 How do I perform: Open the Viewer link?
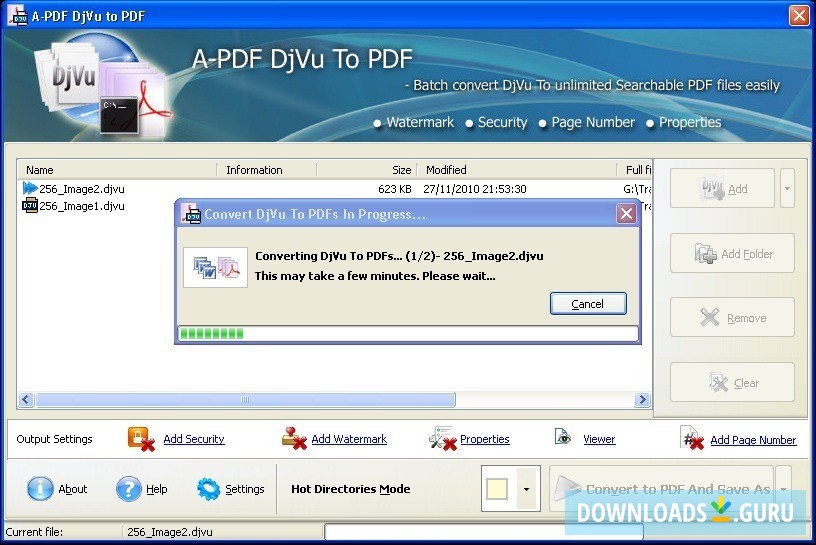[x=599, y=439]
